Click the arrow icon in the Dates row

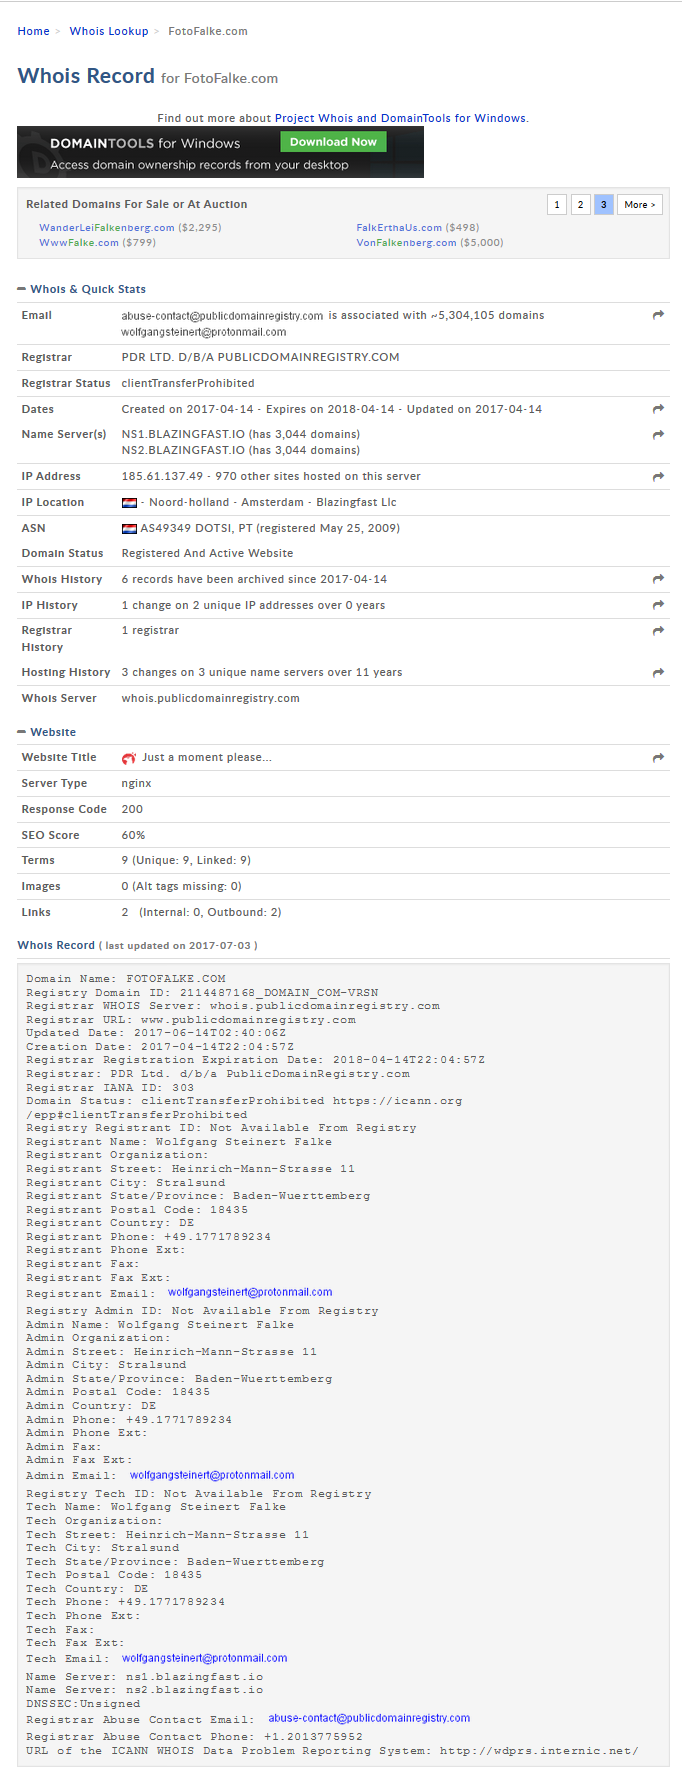point(658,409)
